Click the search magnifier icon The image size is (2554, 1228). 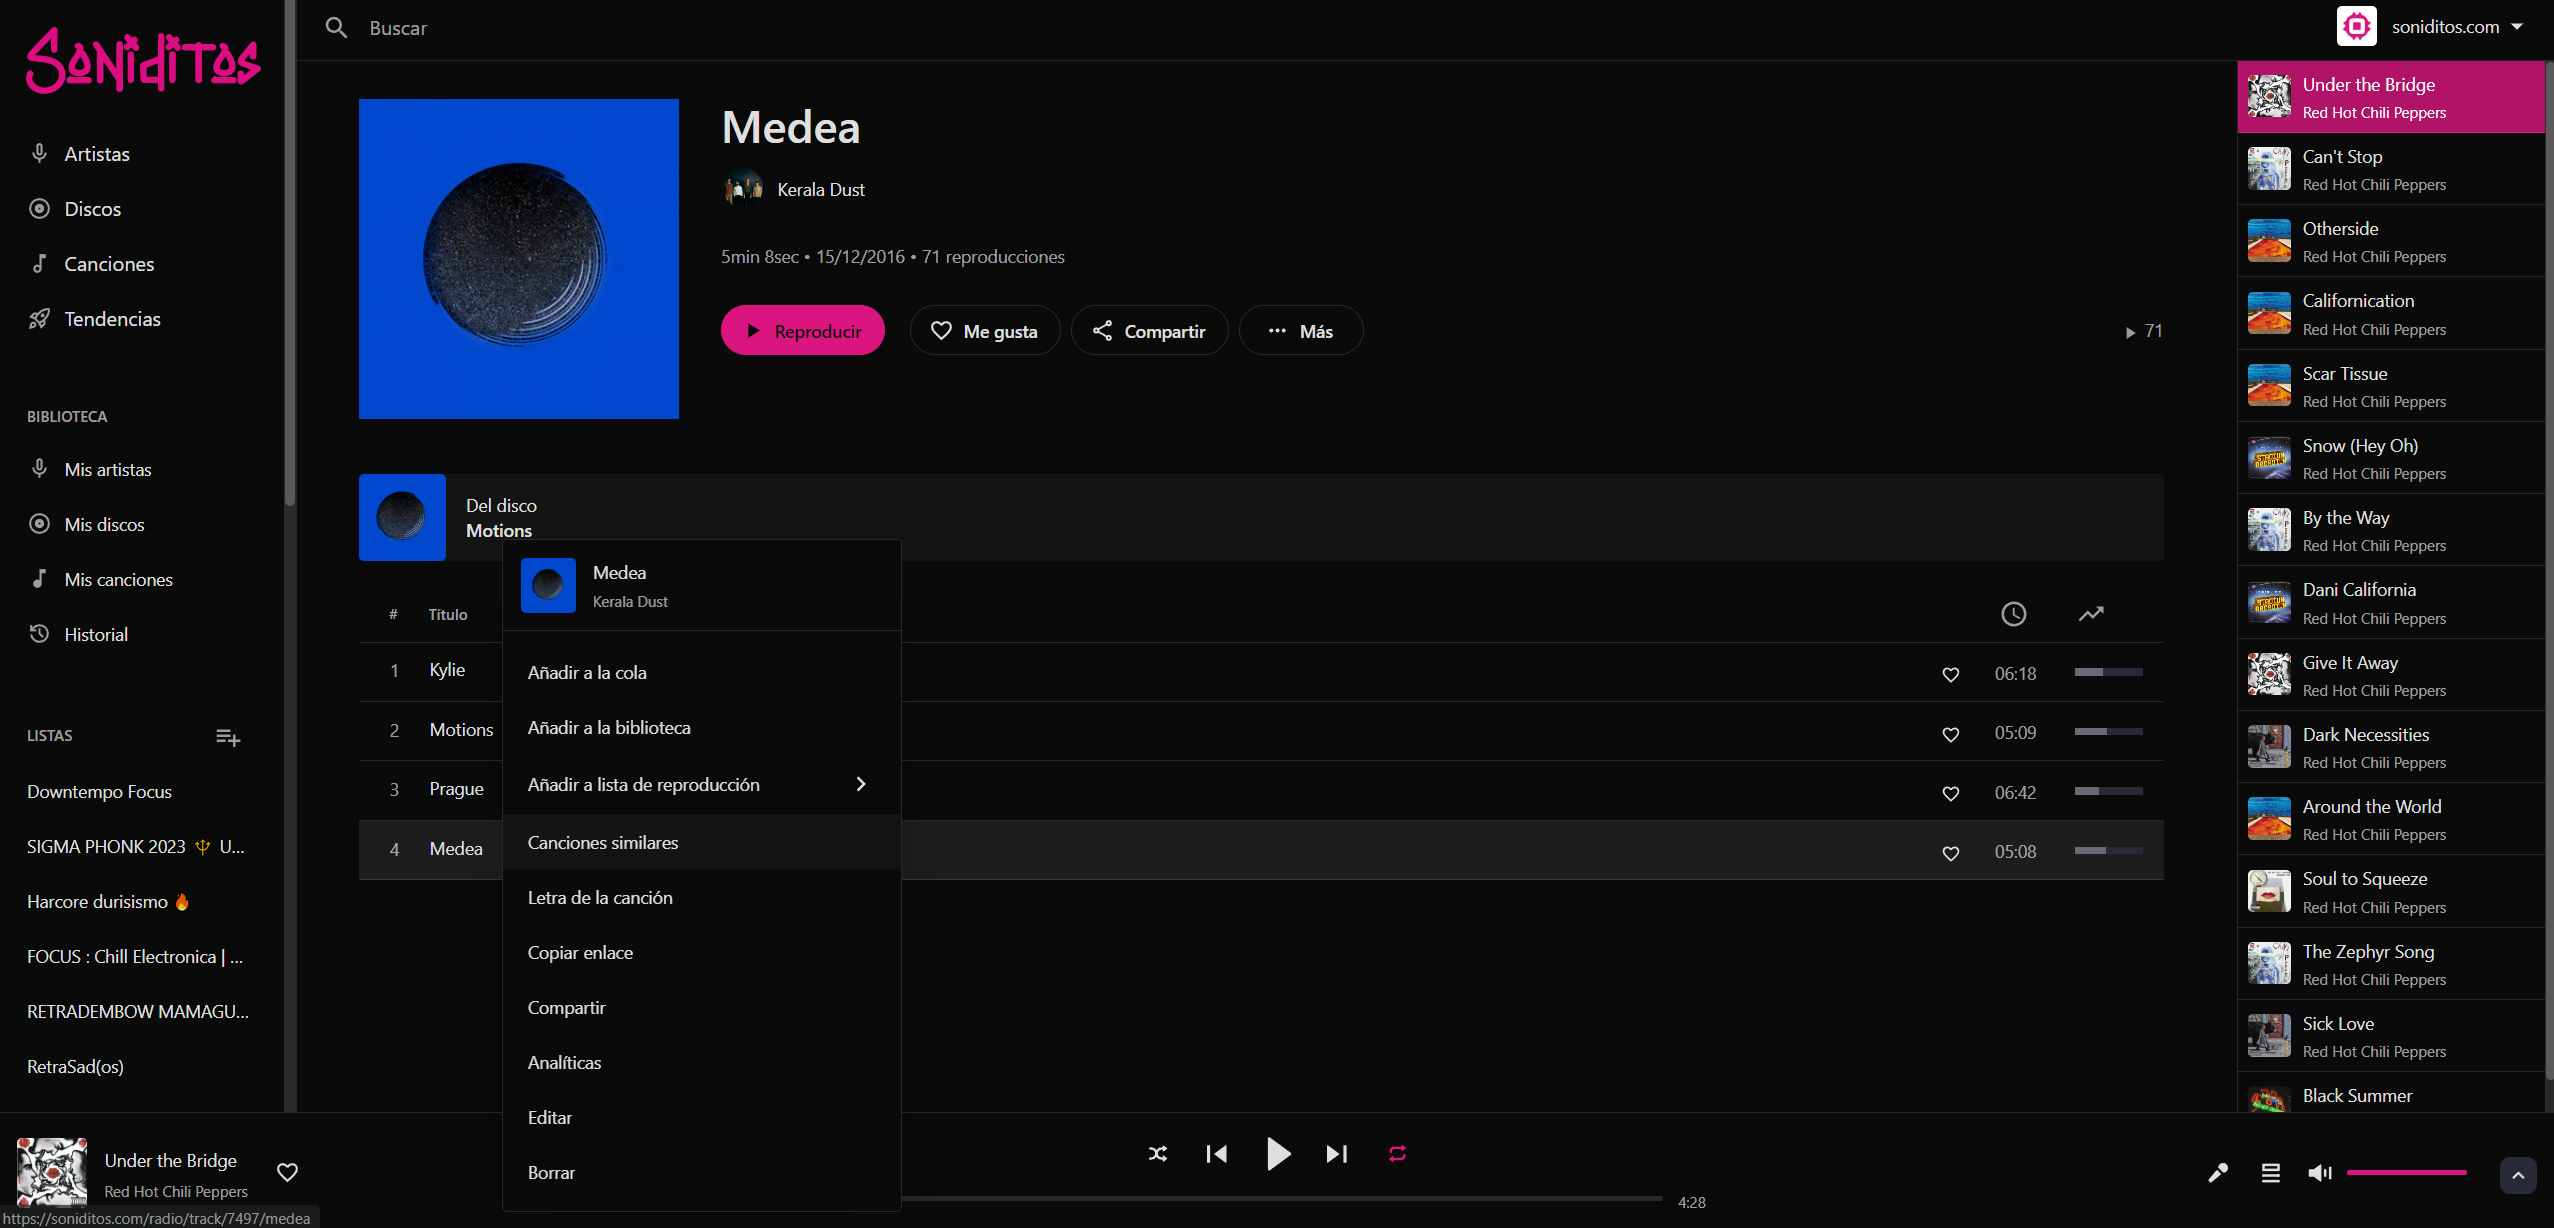337,28
